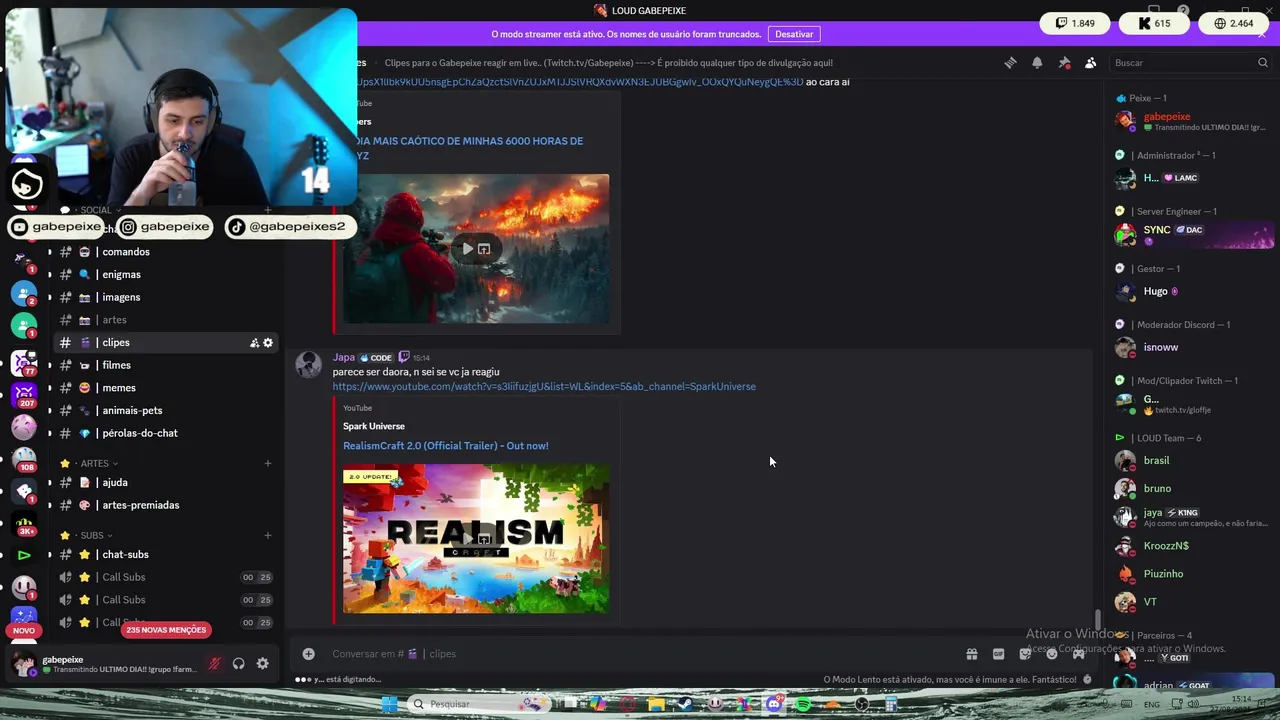Click the magnifier icon in Buscar box
This screenshot has width=1280, height=720.
coord(1262,62)
